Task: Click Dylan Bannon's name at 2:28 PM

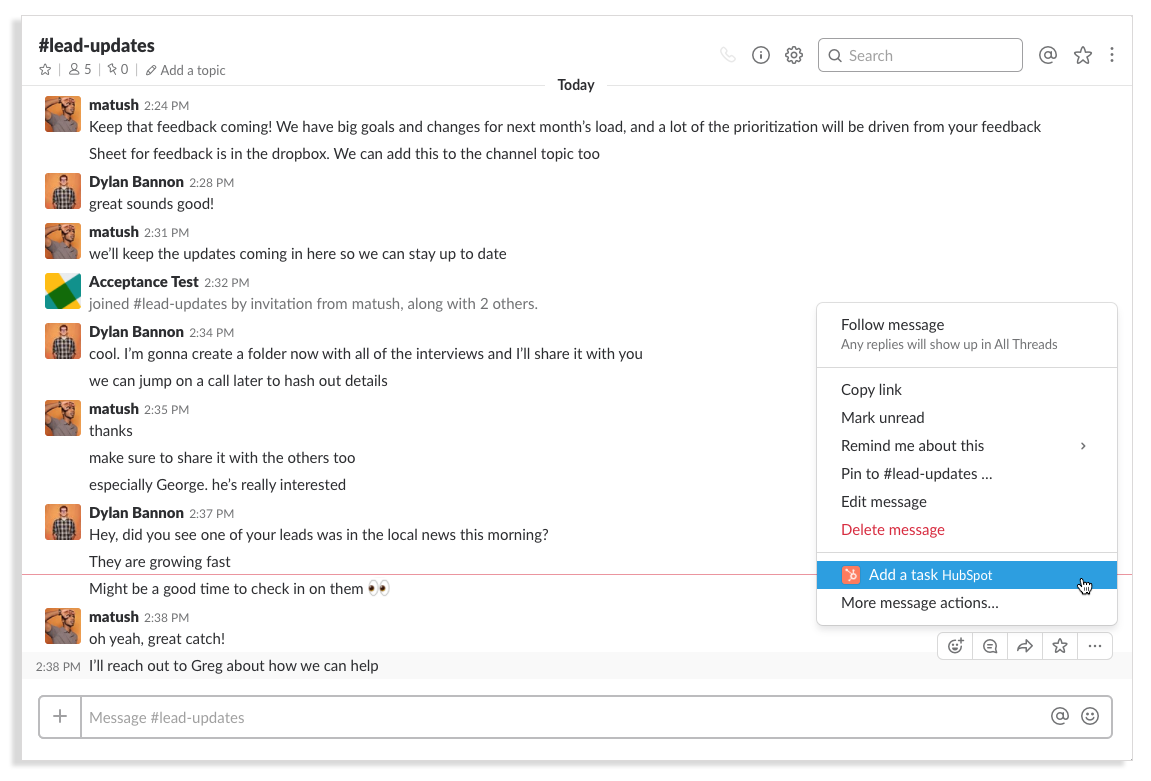Action: point(136,182)
